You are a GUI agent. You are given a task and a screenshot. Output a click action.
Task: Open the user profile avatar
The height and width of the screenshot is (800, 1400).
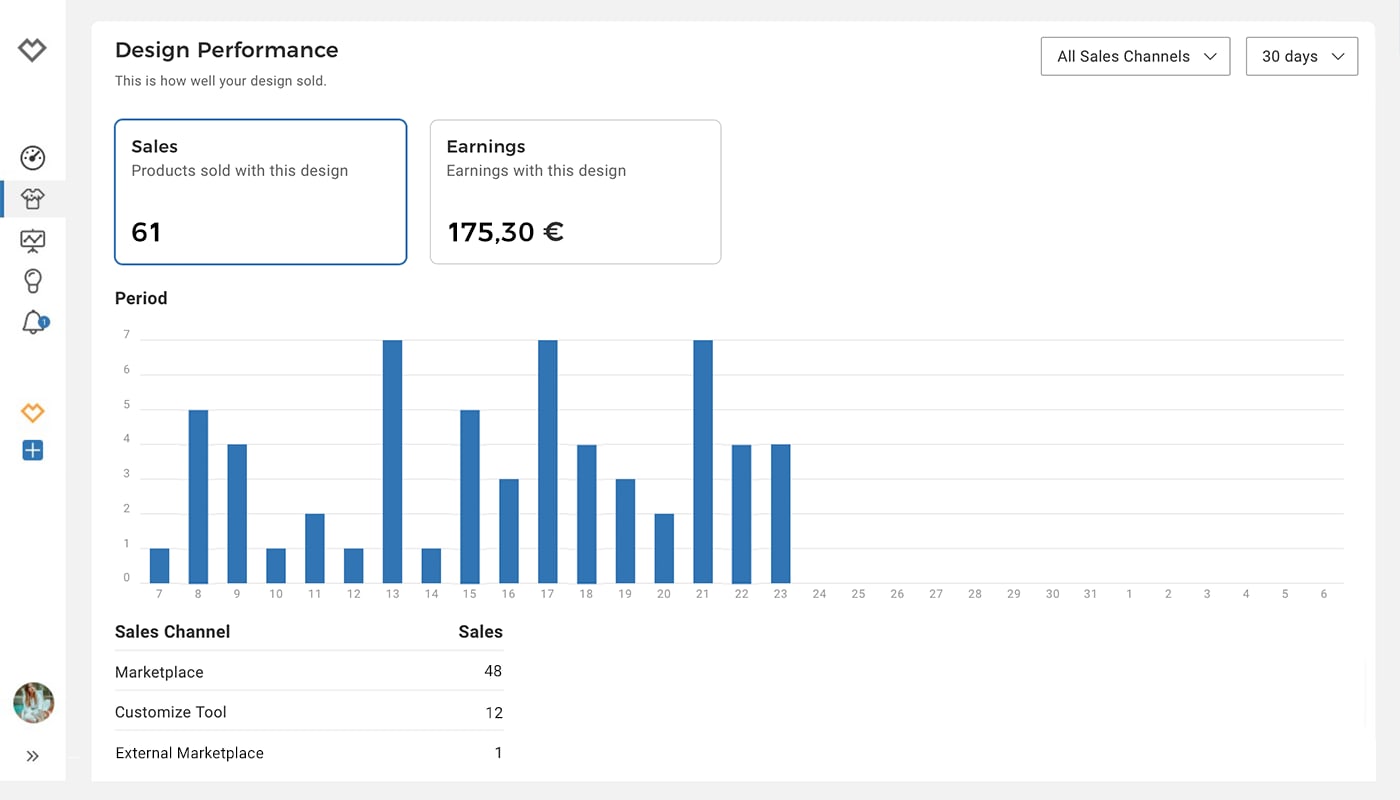pos(33,703)
